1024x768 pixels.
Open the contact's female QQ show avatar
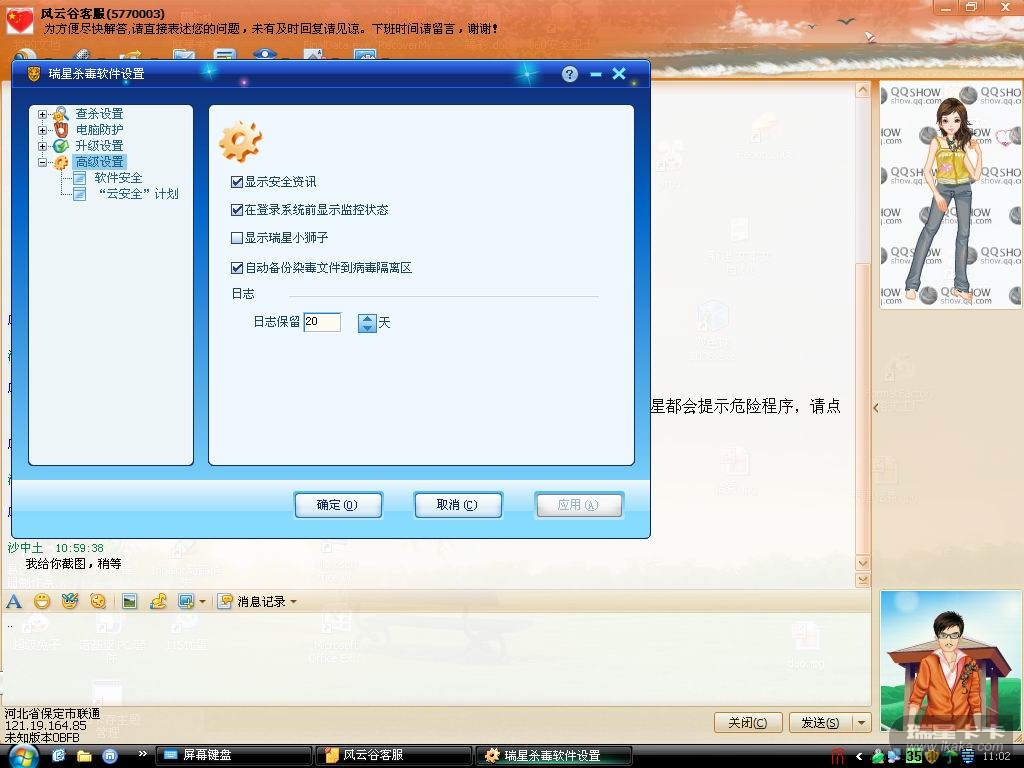coord(951,195)
